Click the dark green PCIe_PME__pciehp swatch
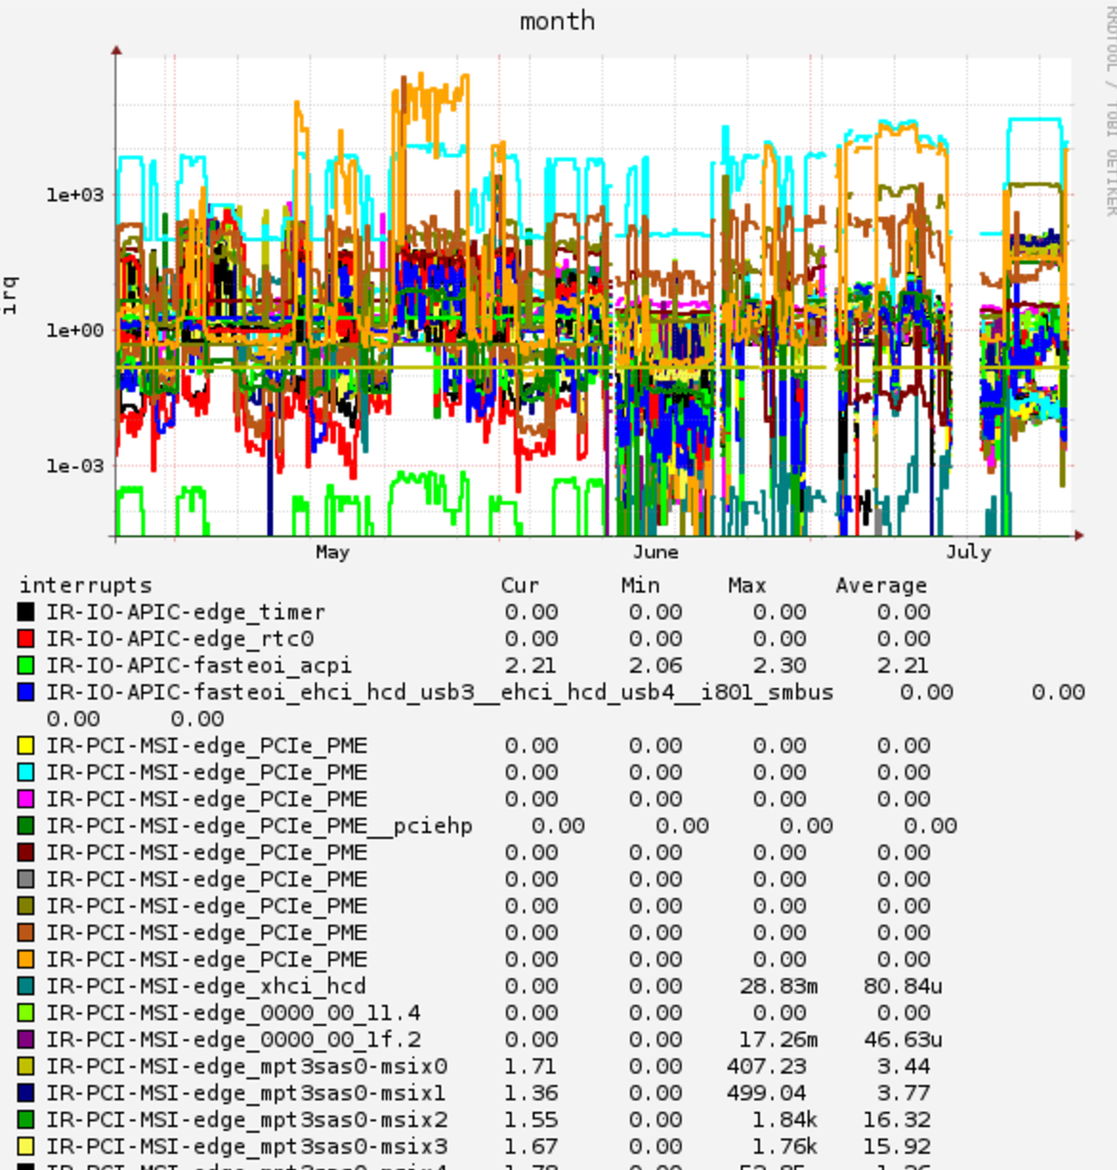 26,825
